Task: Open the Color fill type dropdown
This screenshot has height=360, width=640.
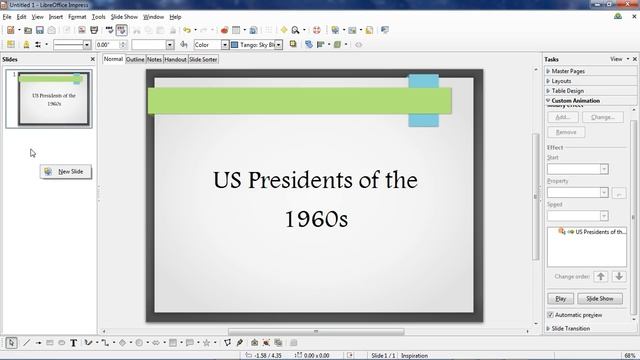Action: [225, 44]
